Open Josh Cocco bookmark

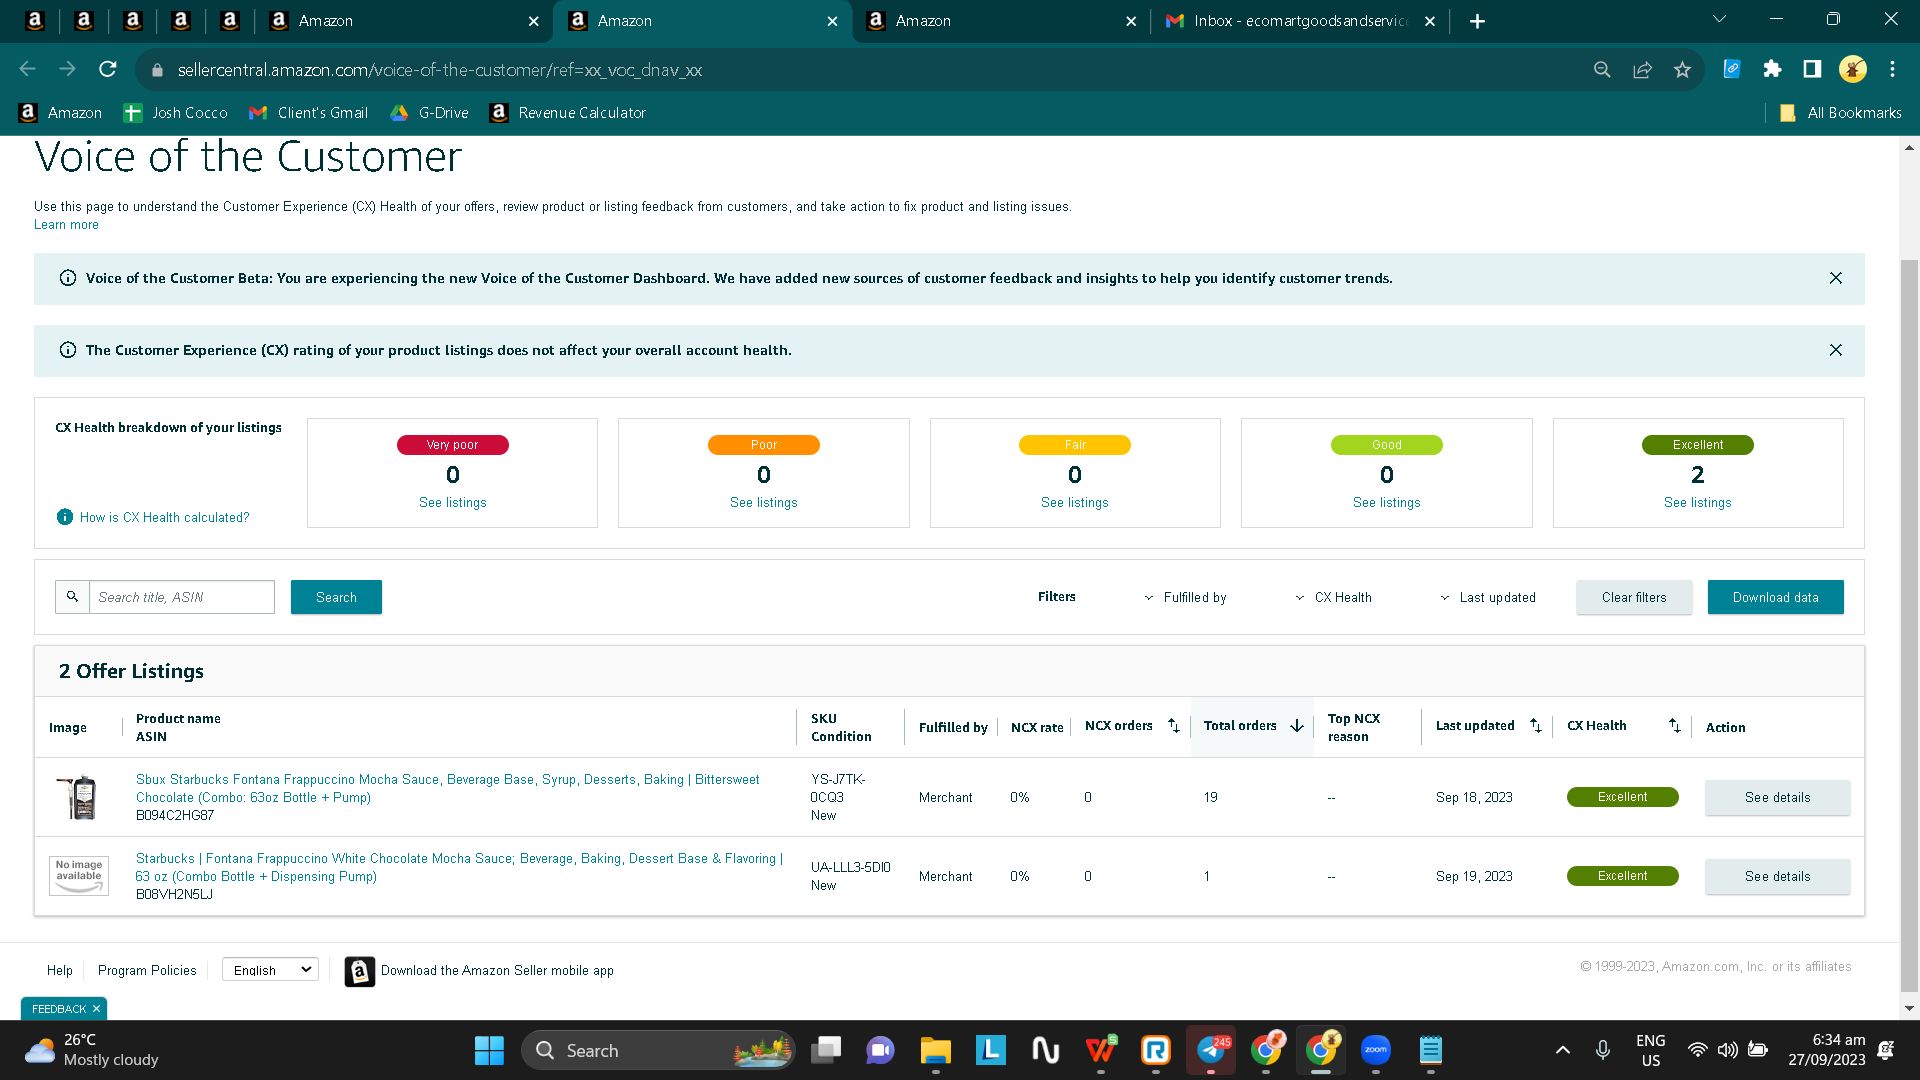pos(176,113)
